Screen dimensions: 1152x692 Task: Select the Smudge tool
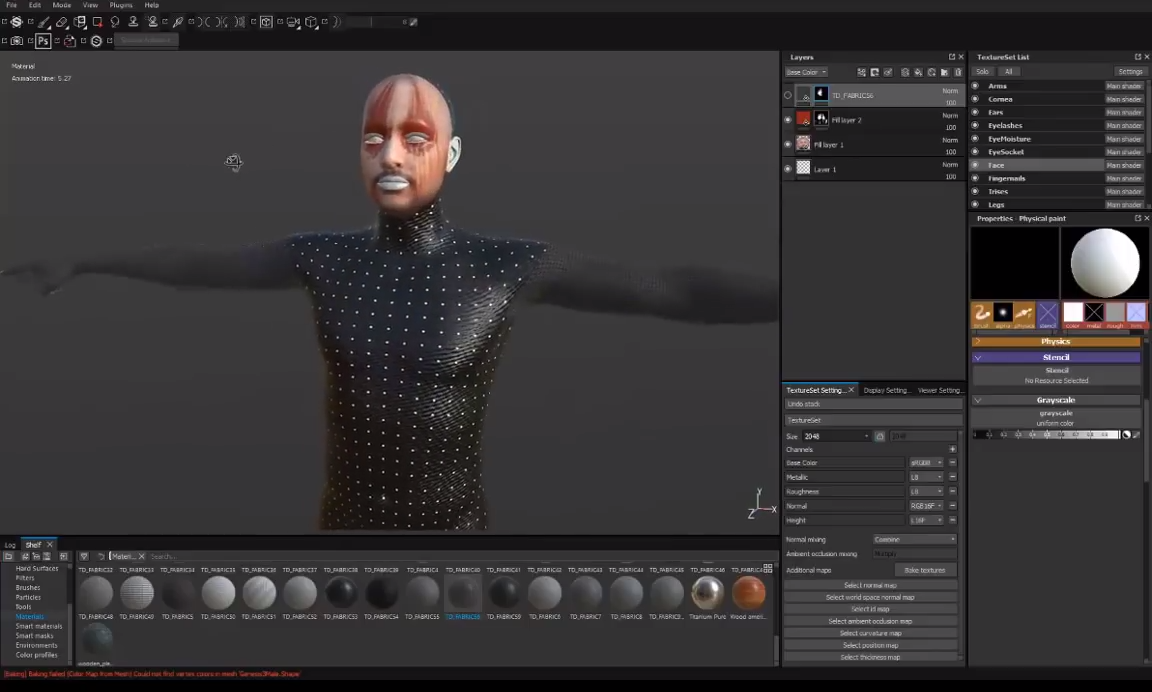point(115,22)
